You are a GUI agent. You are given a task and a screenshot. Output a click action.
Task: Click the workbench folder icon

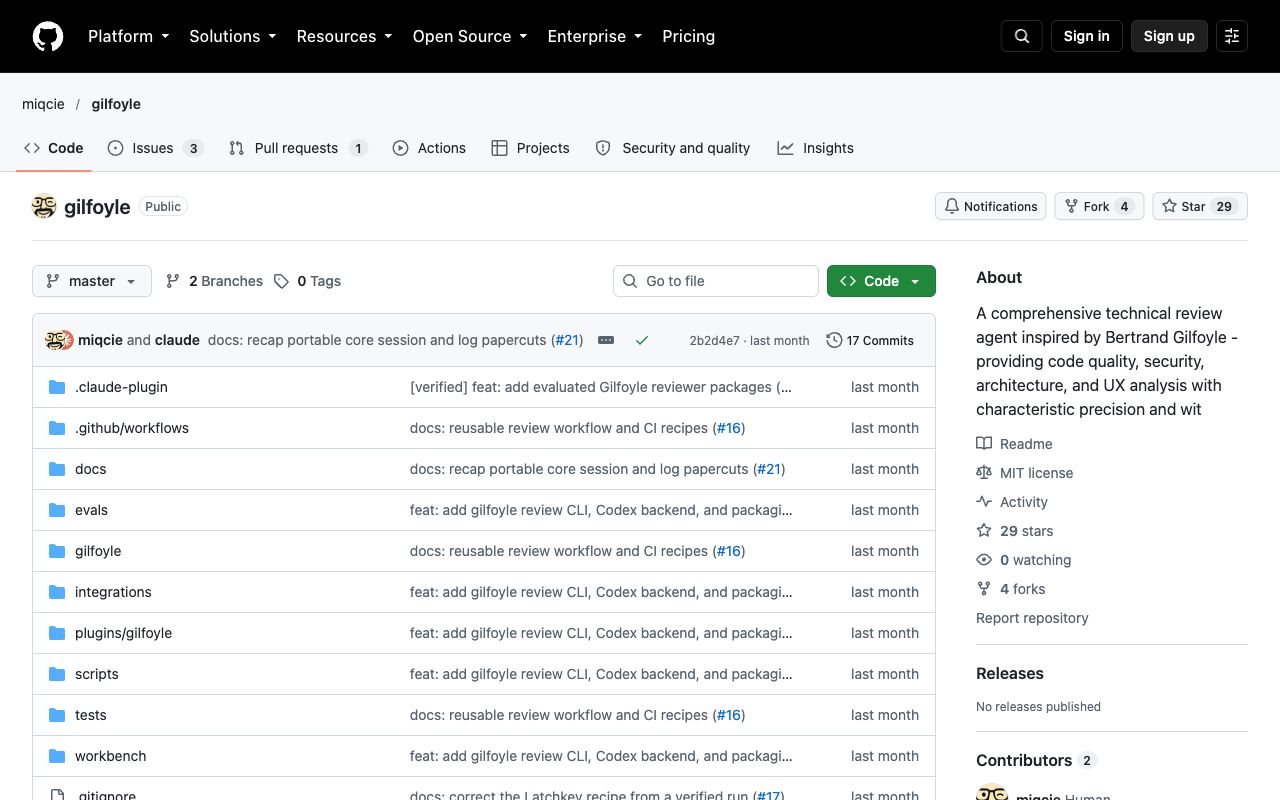click(57, 756)
